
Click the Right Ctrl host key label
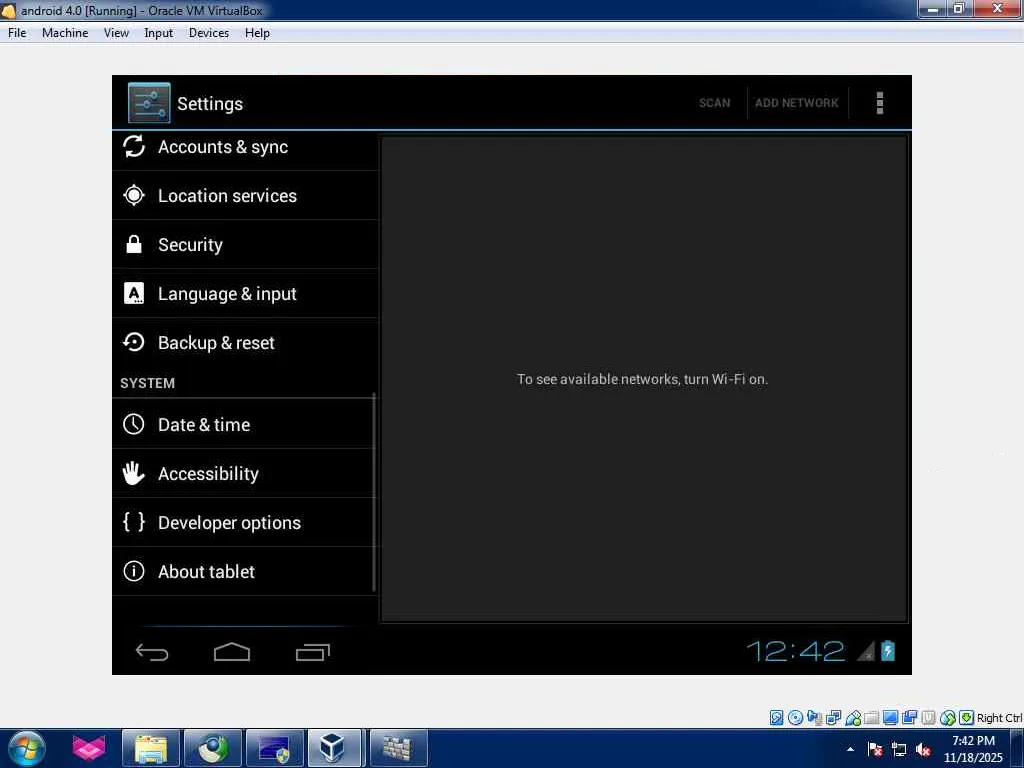click(x=999, y=718)
